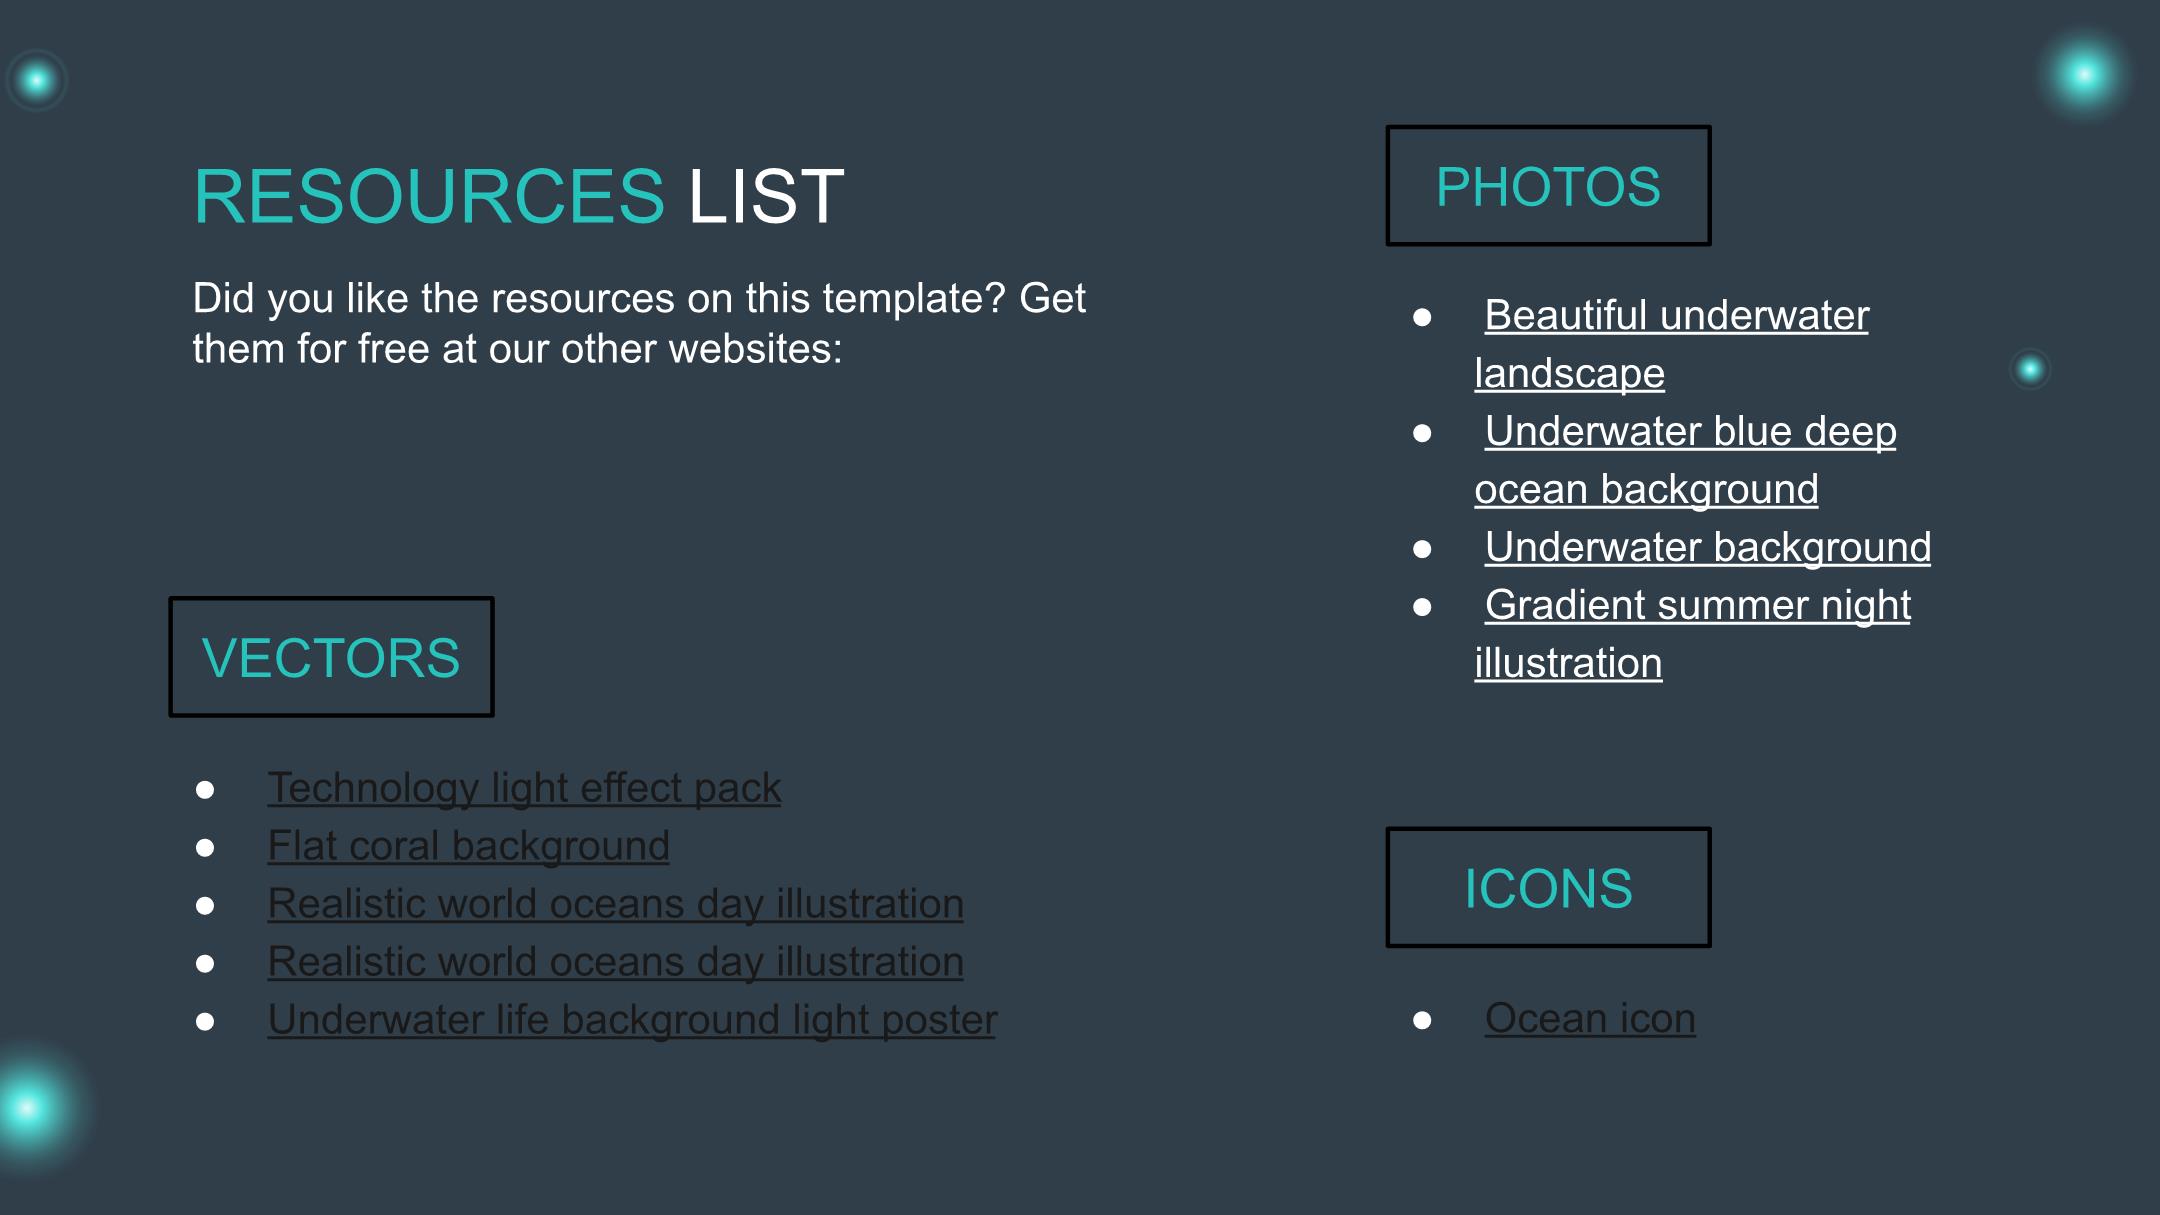This screenshot has width=2160, height=1215.
Task: Click the Underwater background photo link
Action: [x=1707, y=547]
